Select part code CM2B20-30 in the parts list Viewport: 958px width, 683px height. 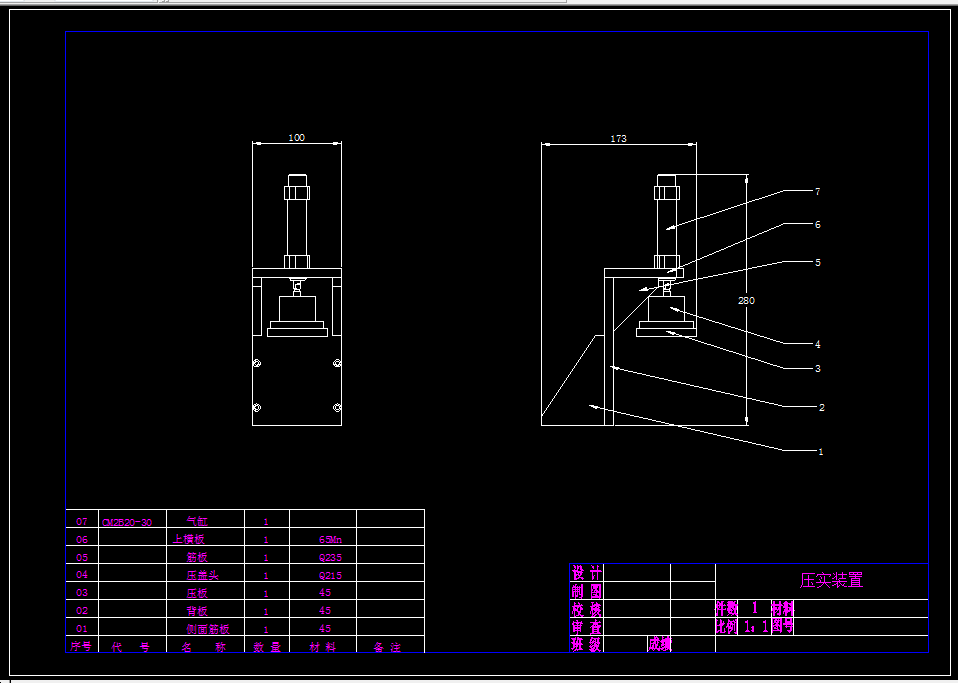127,522
